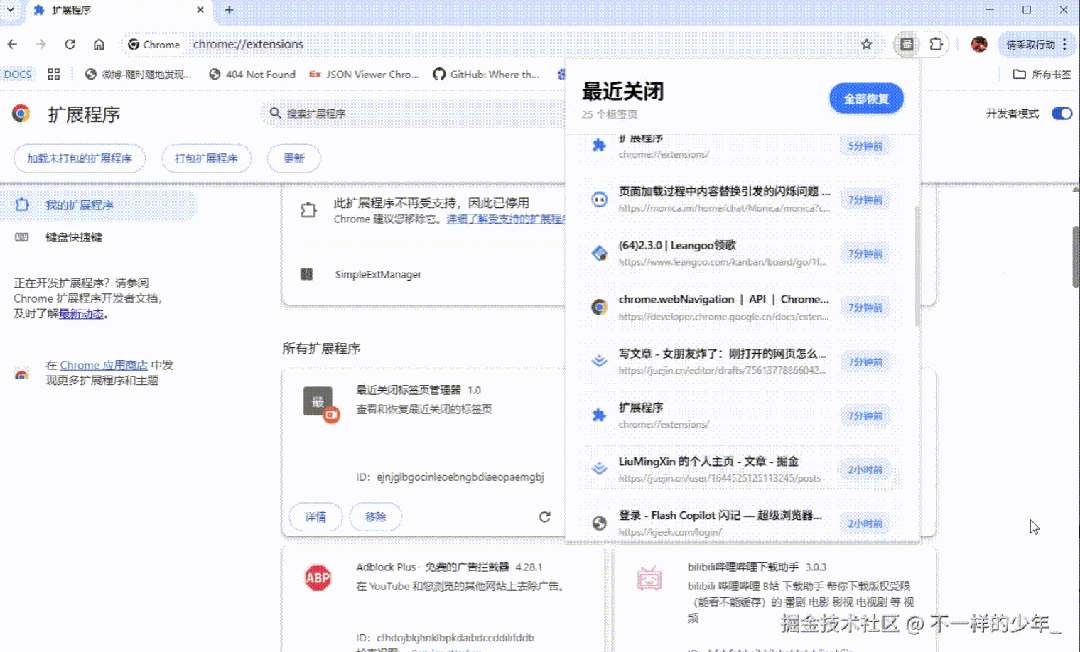Click the browser reload page icon
The width and height of the screenshot is (1080, 652).
70,45
